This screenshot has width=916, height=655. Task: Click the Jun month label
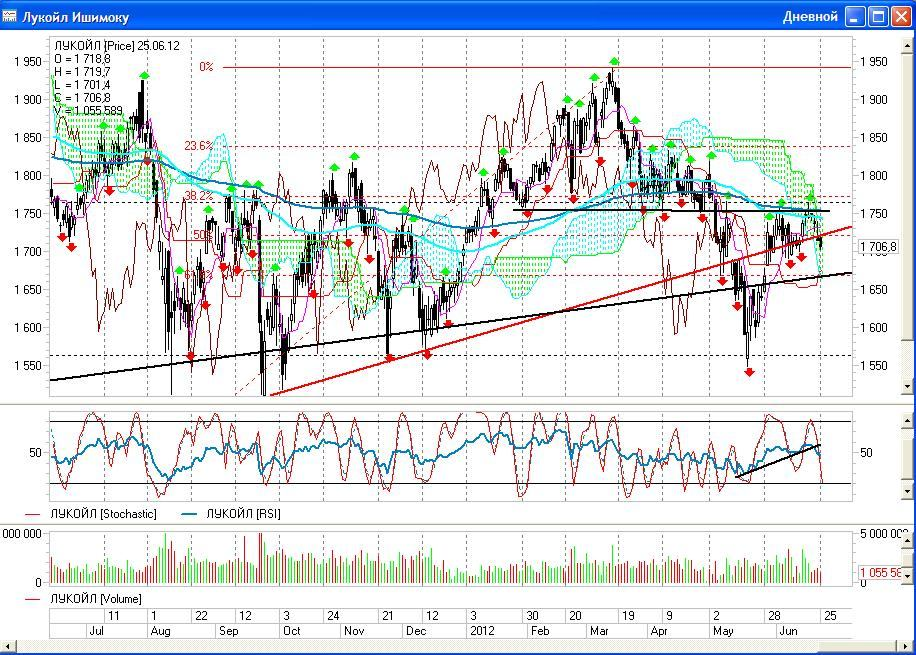[x=788, y=631]
